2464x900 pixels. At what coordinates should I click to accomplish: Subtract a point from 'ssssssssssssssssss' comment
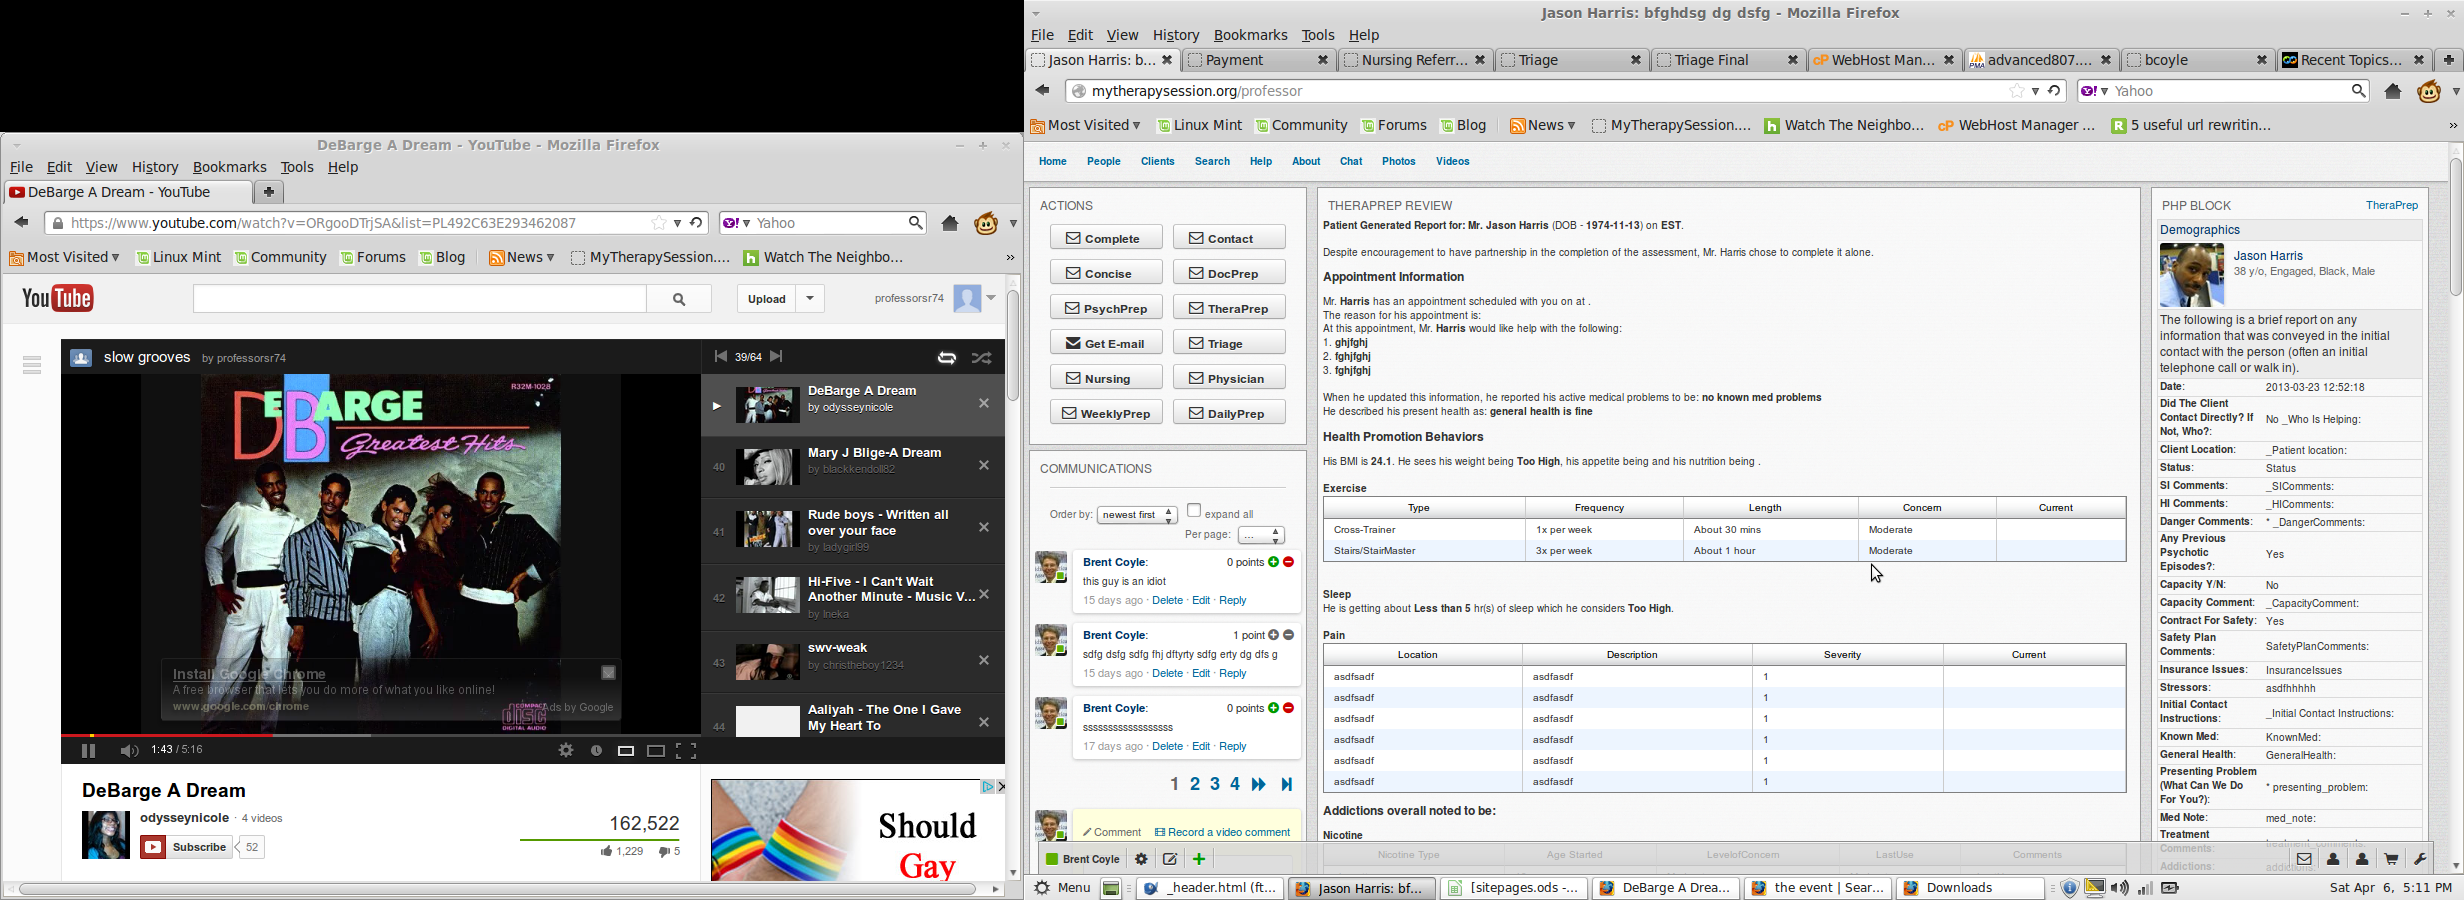(x=1289, y=708)
